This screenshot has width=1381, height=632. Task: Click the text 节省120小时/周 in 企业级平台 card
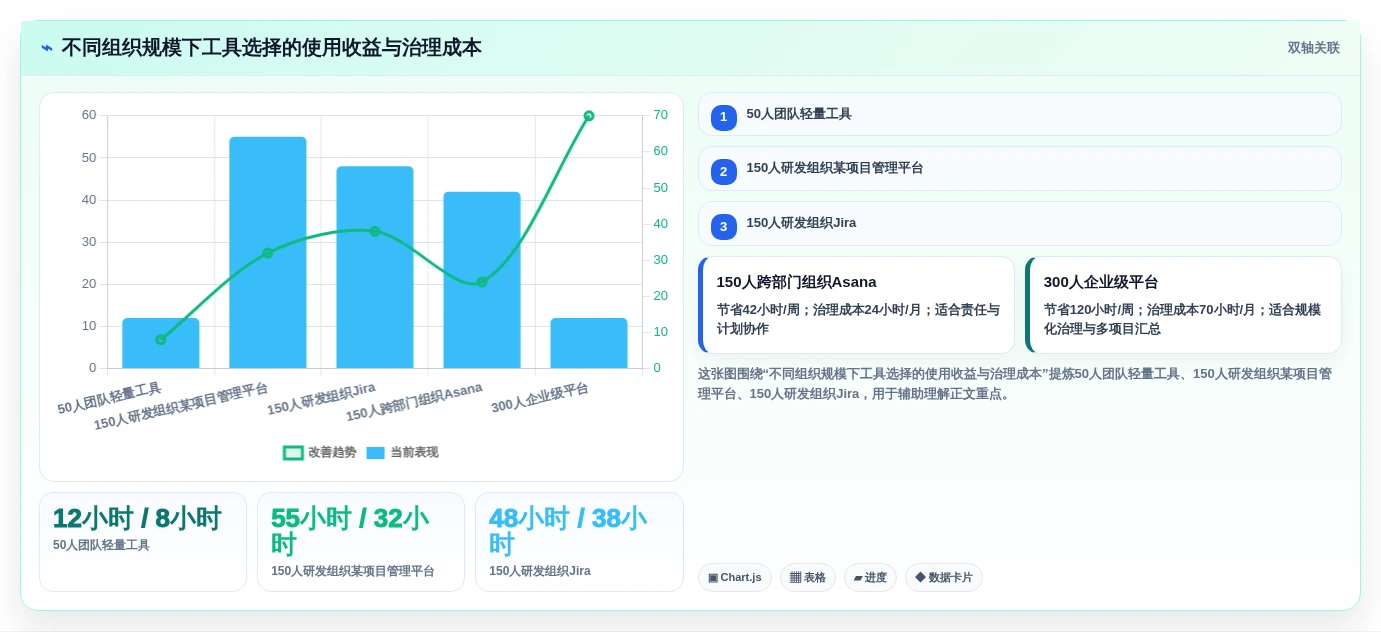1091,310
